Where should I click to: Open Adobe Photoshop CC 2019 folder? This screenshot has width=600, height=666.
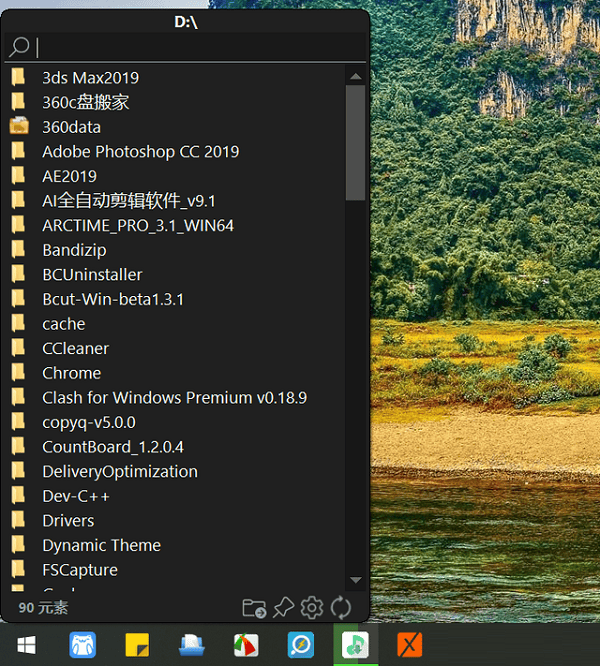[176, 152]
